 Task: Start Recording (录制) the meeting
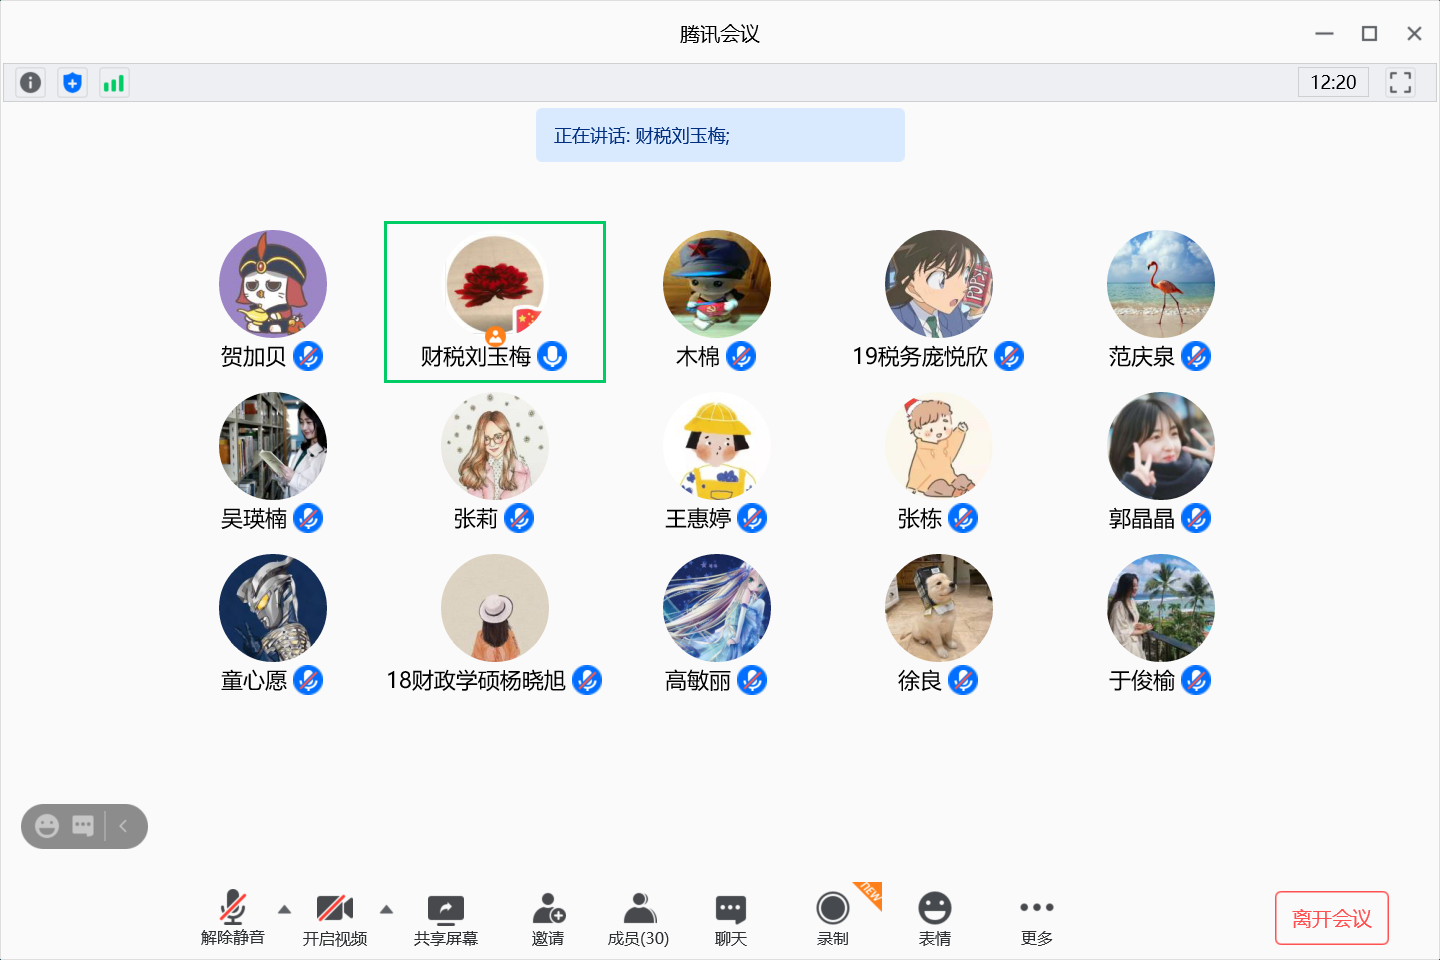coord(832,919)
